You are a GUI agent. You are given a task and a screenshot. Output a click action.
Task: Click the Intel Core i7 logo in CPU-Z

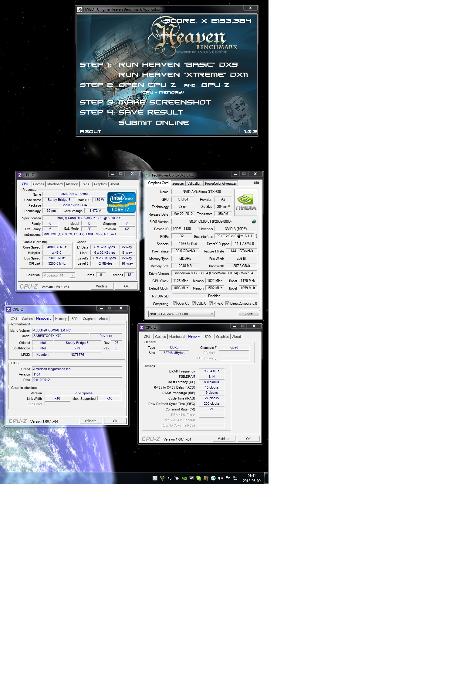(x=121, y=202)
